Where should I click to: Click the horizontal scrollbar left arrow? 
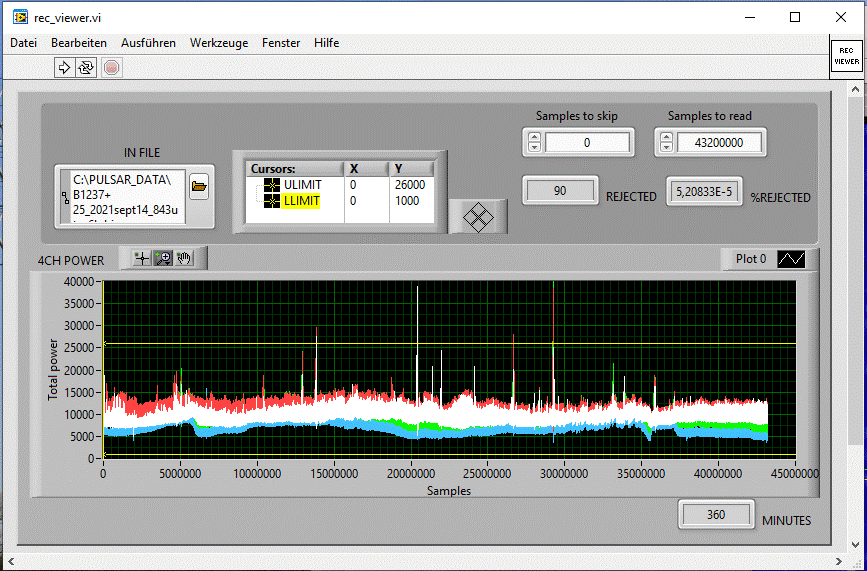click(x=9, y=563)
